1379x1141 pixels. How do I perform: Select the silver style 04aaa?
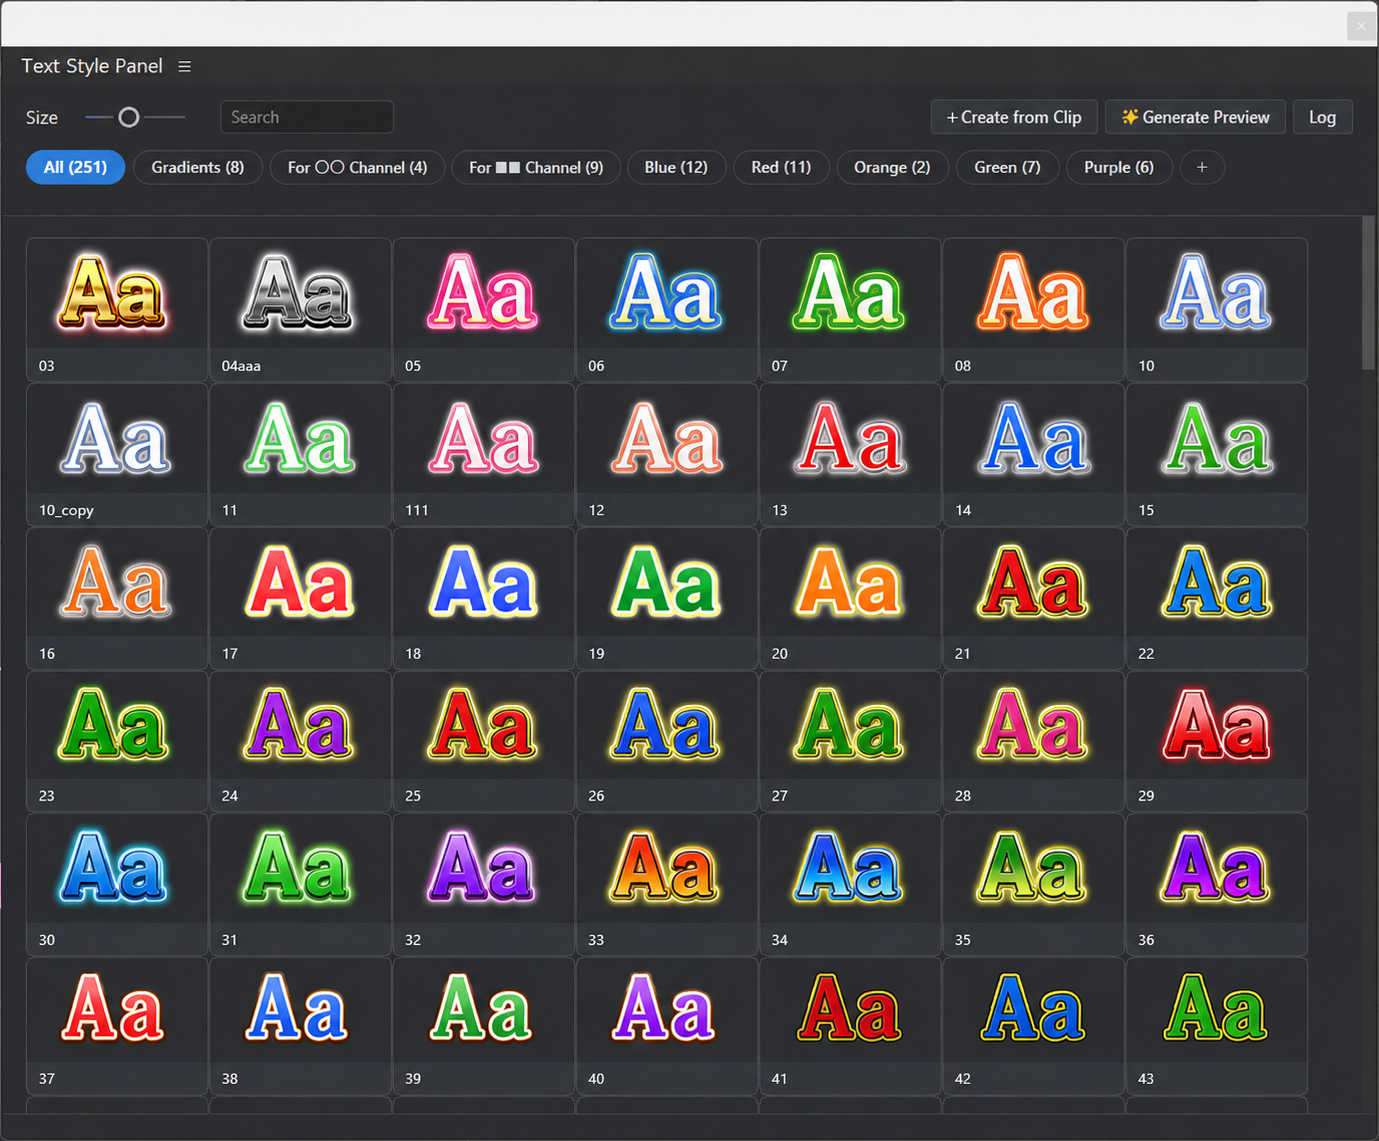click(x=300, y=309)
